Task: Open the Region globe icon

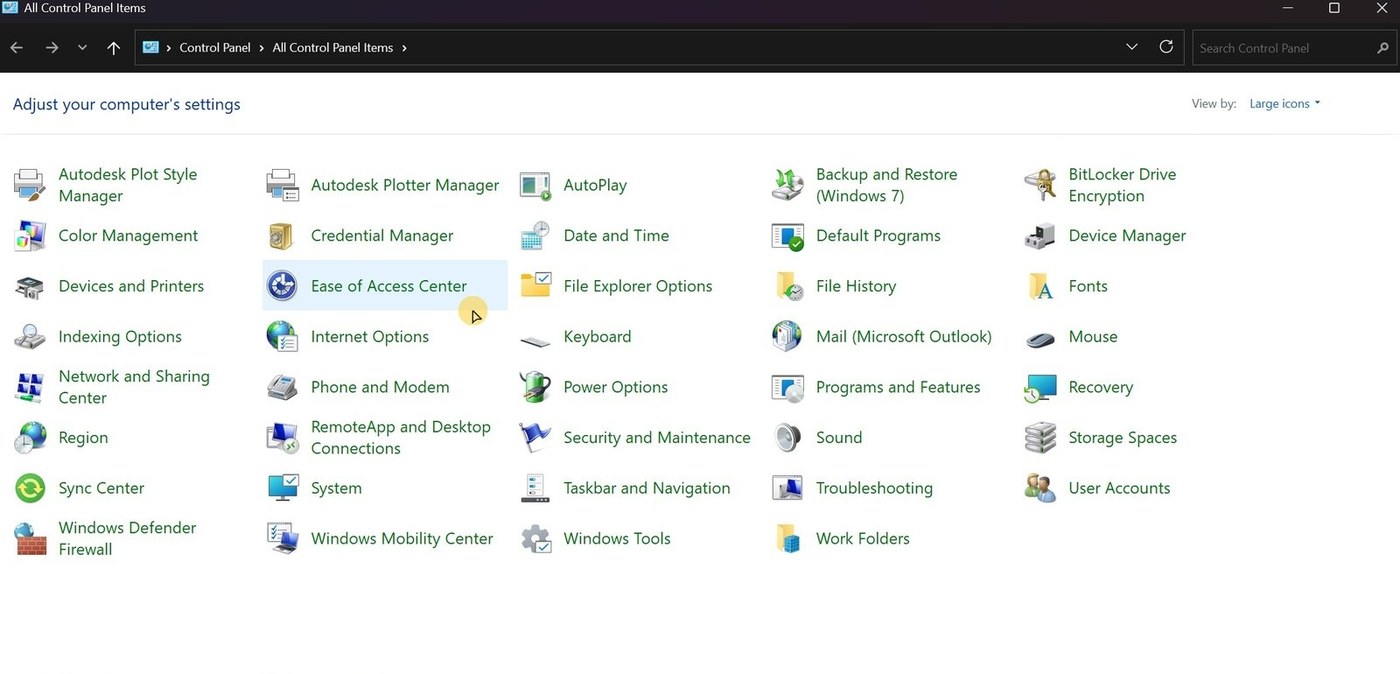Action: coord(29,438)
